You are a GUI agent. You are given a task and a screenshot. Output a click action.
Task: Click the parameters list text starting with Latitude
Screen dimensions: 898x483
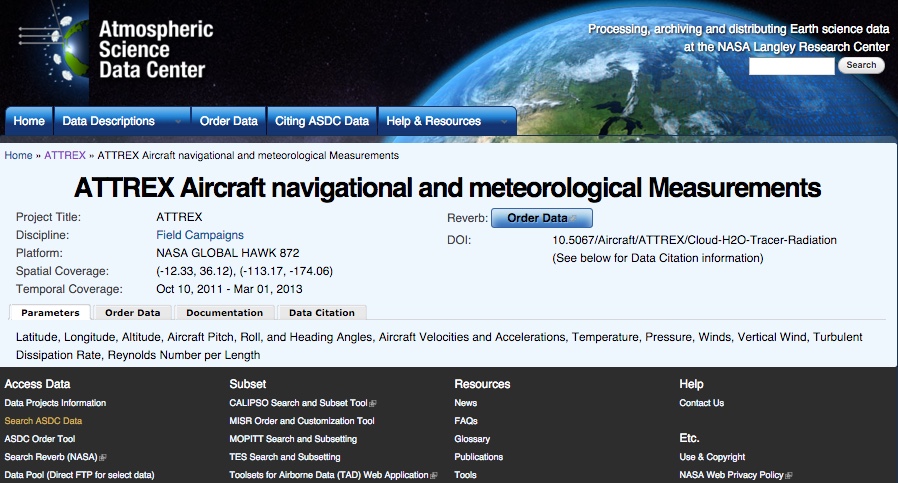pos(439,346)
